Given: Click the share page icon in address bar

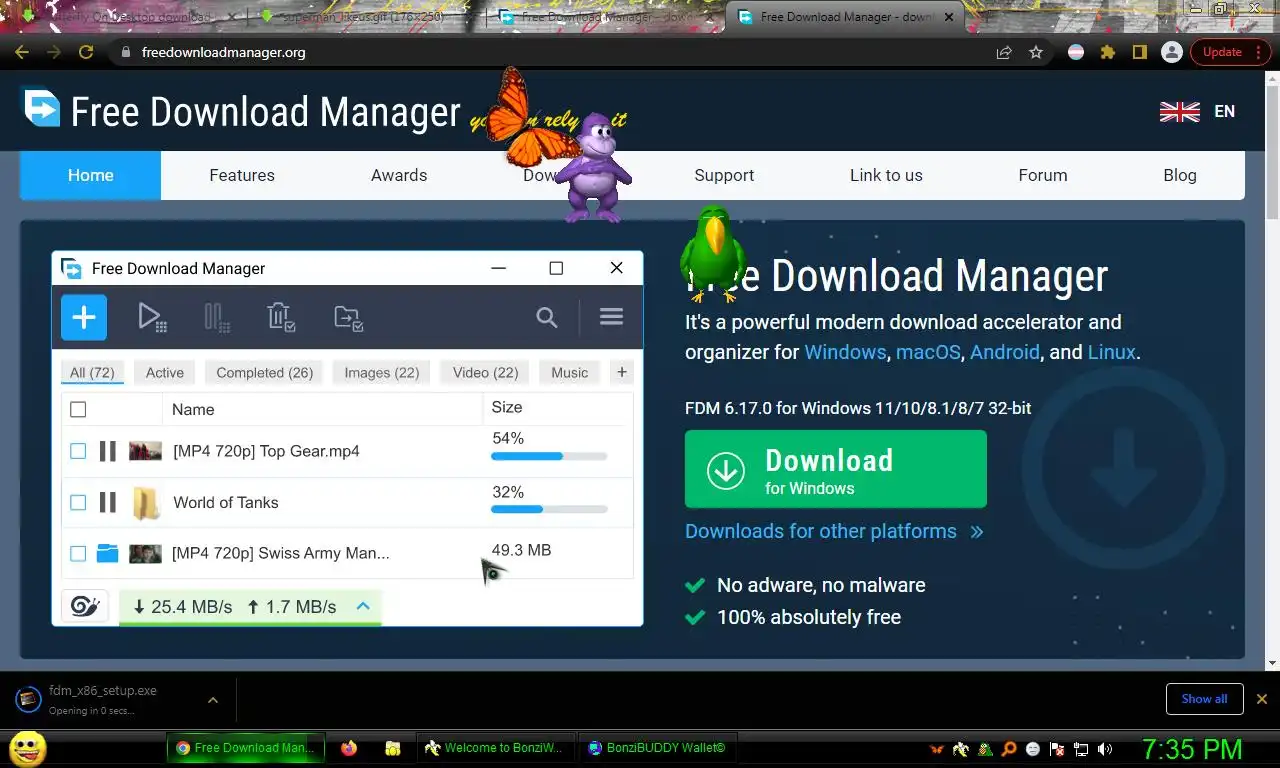Looking at the screenshot, I should [x=1003, y=52].
